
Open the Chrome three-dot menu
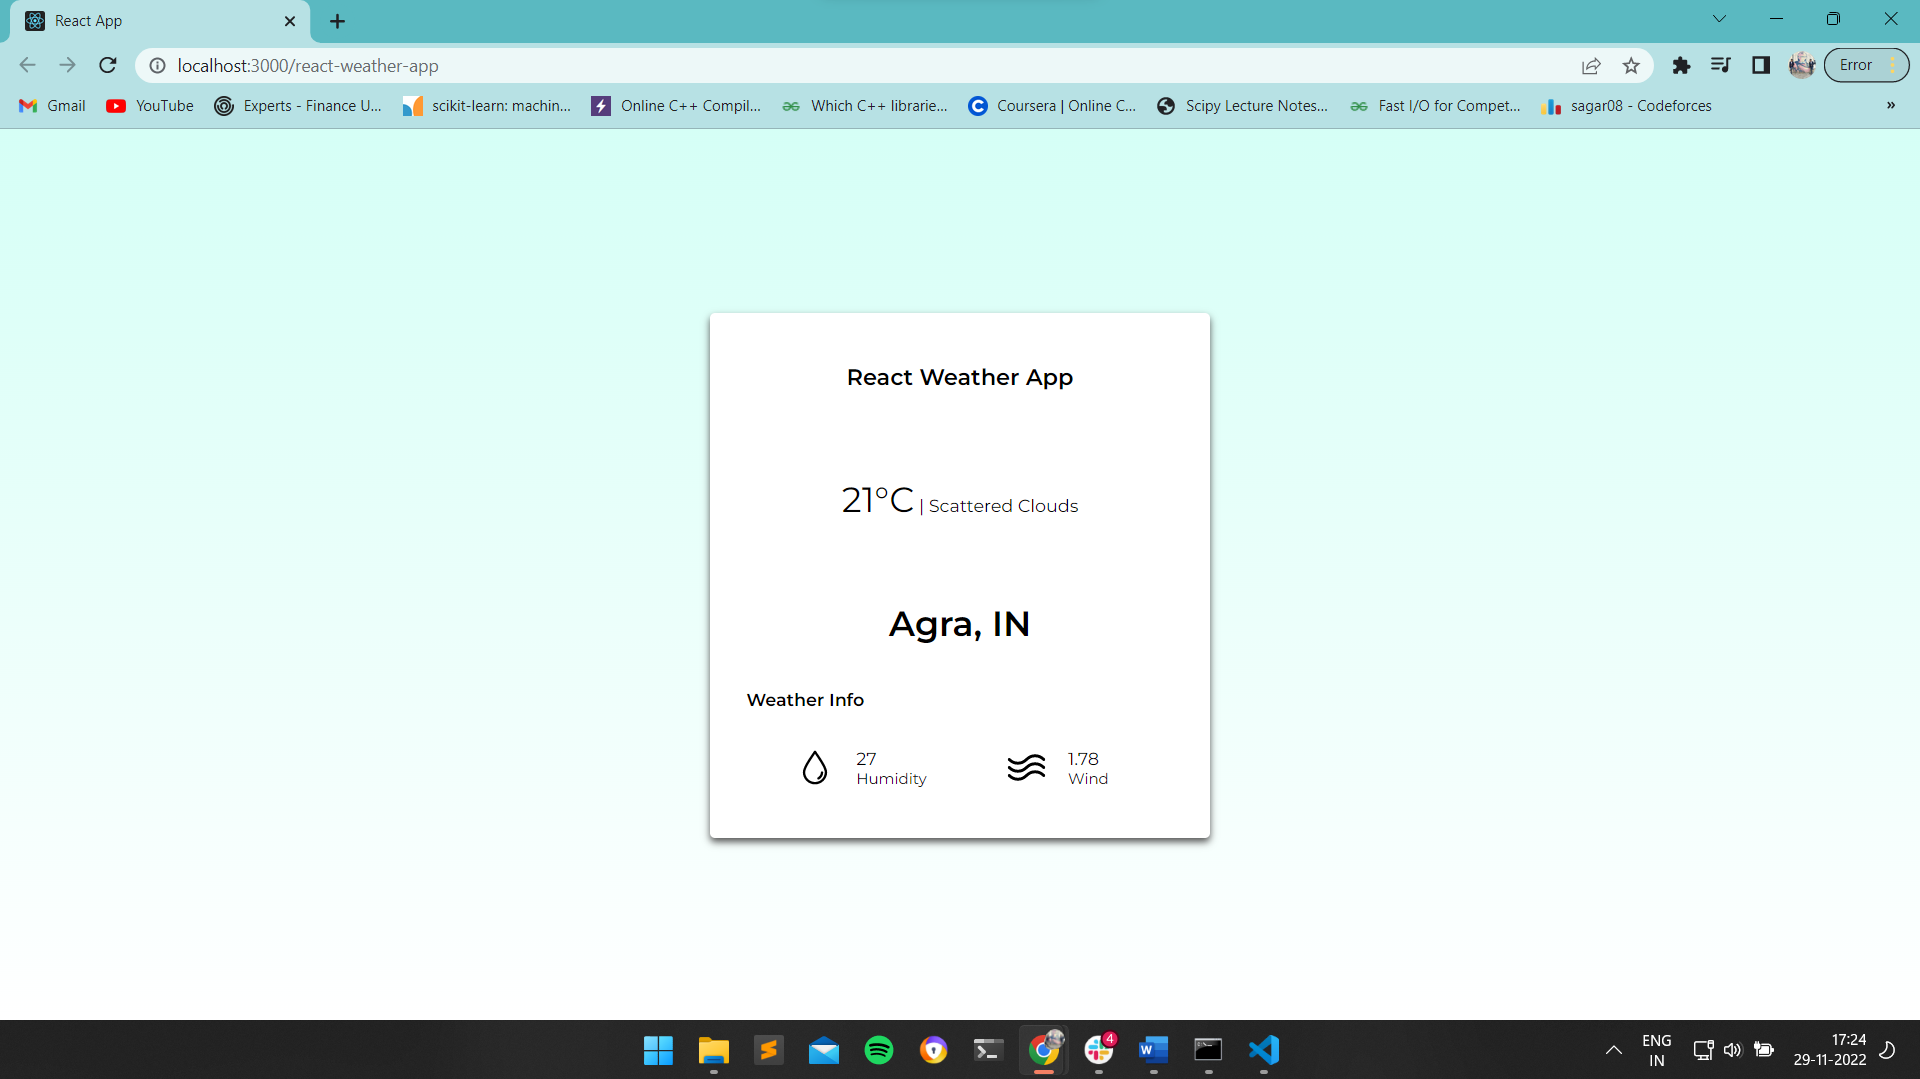tap(1893, 65)
